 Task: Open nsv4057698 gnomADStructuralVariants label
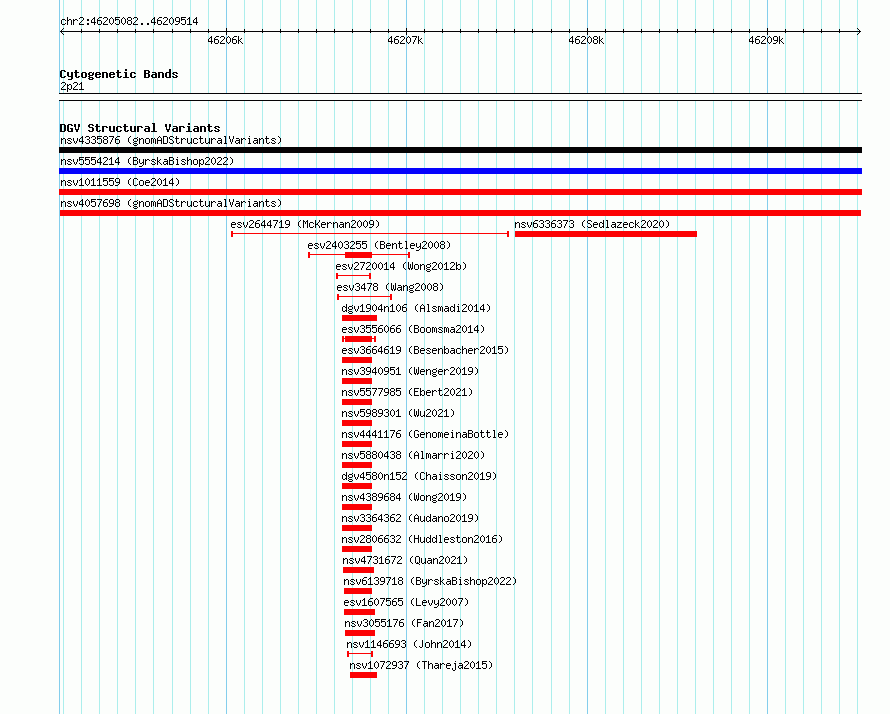[171, 203]
